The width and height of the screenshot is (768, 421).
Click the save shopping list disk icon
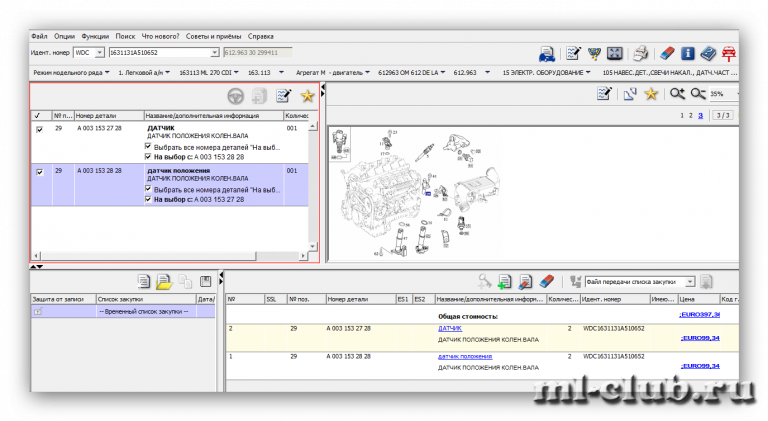[206, 281]
